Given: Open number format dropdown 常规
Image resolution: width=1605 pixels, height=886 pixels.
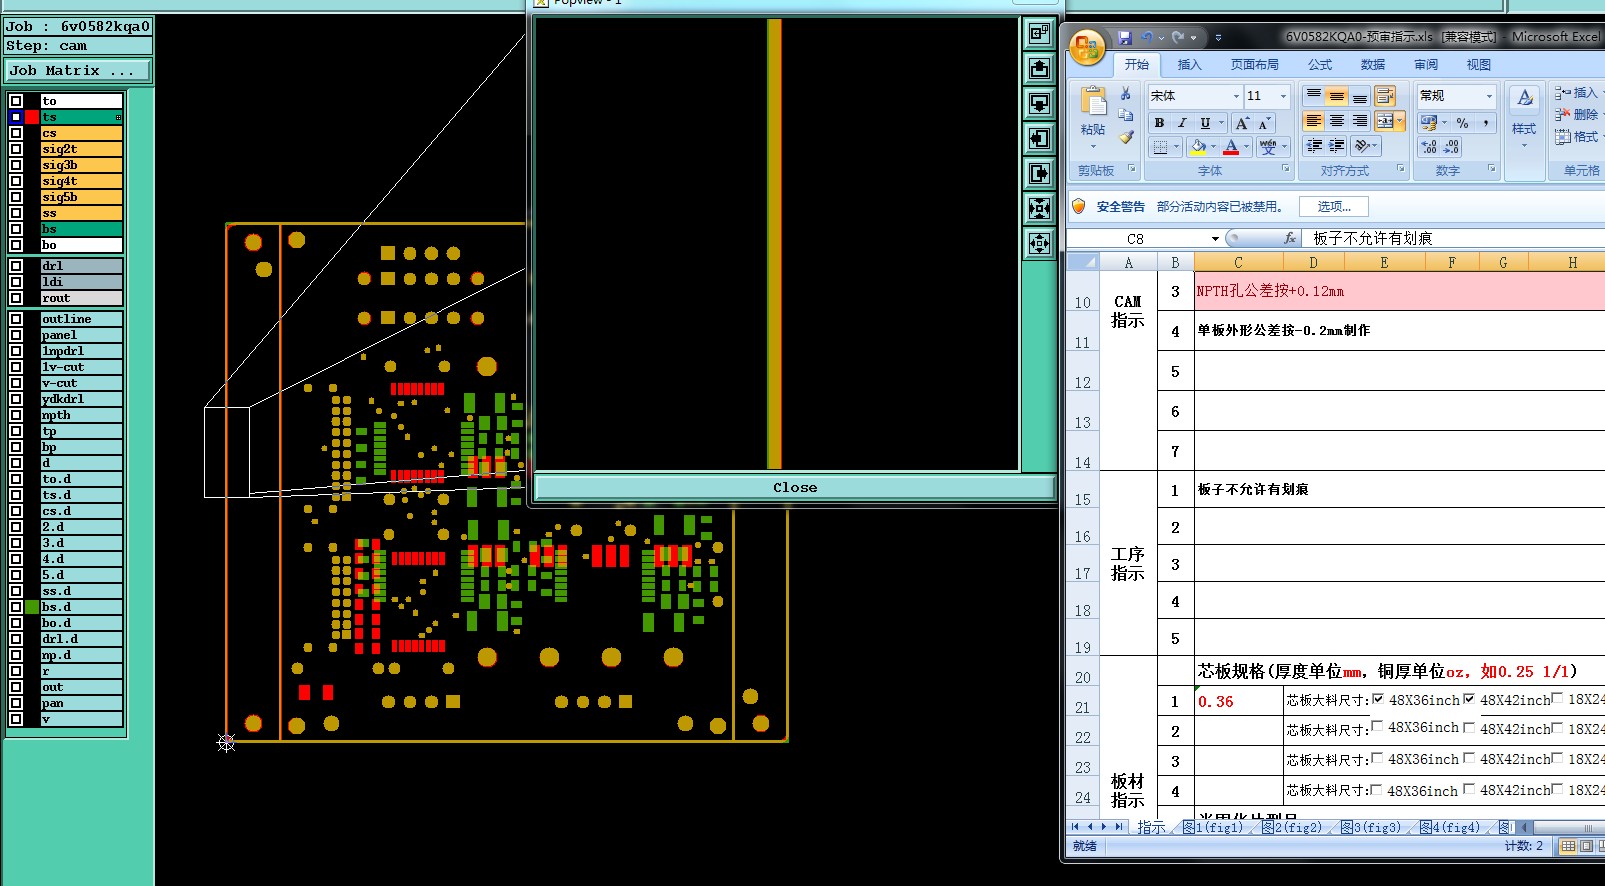Looking at the screenshot, I should pyautogui.click(x=1489, y=96).
